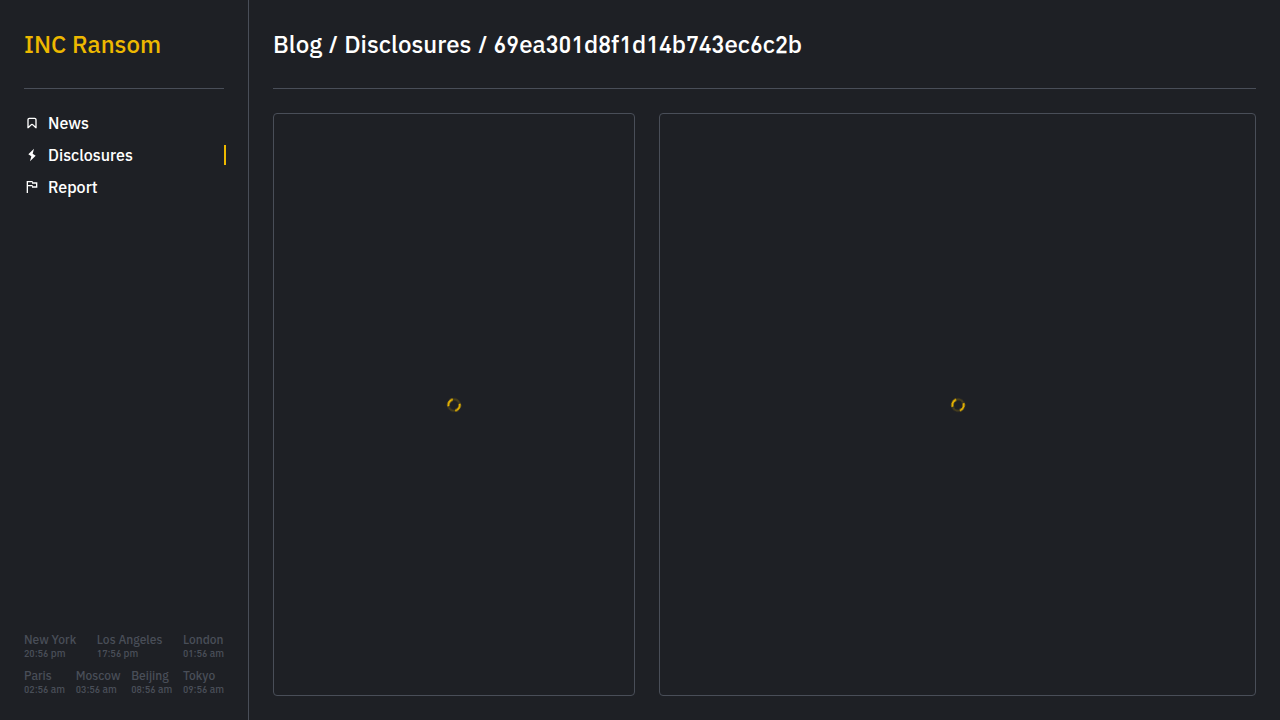Click the flag icon beside Report
The image size is (1280, 720).
tap(32, 187)
